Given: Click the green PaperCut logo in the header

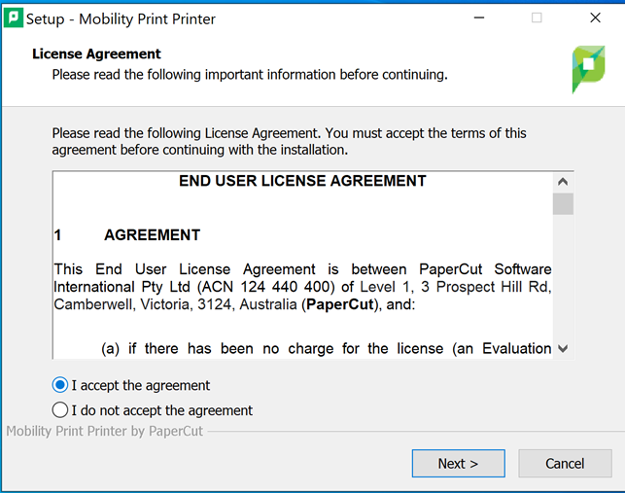Looking at the screenshot, I should point(587,69).
